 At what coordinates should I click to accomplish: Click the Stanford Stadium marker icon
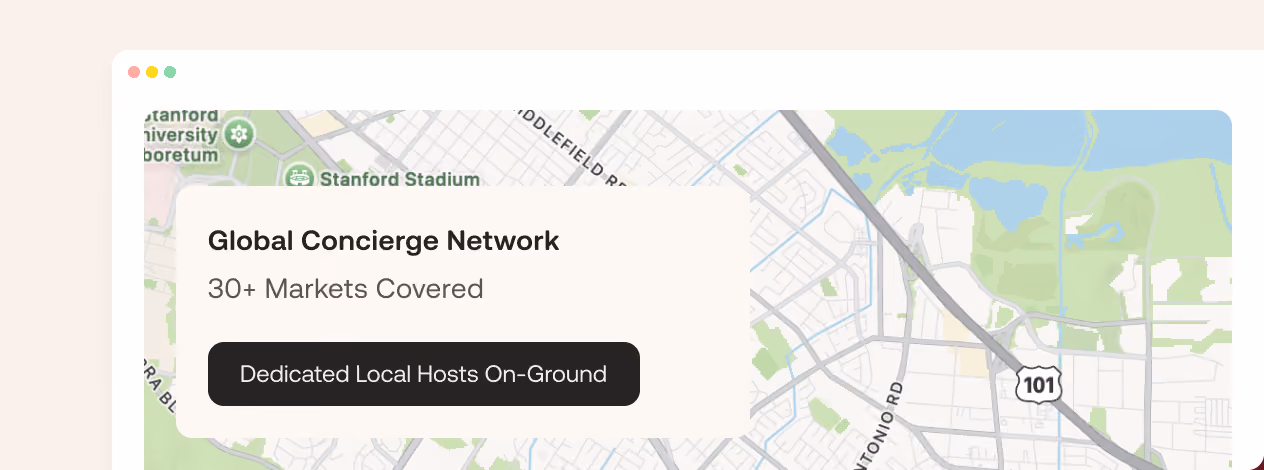pos(299,179)
